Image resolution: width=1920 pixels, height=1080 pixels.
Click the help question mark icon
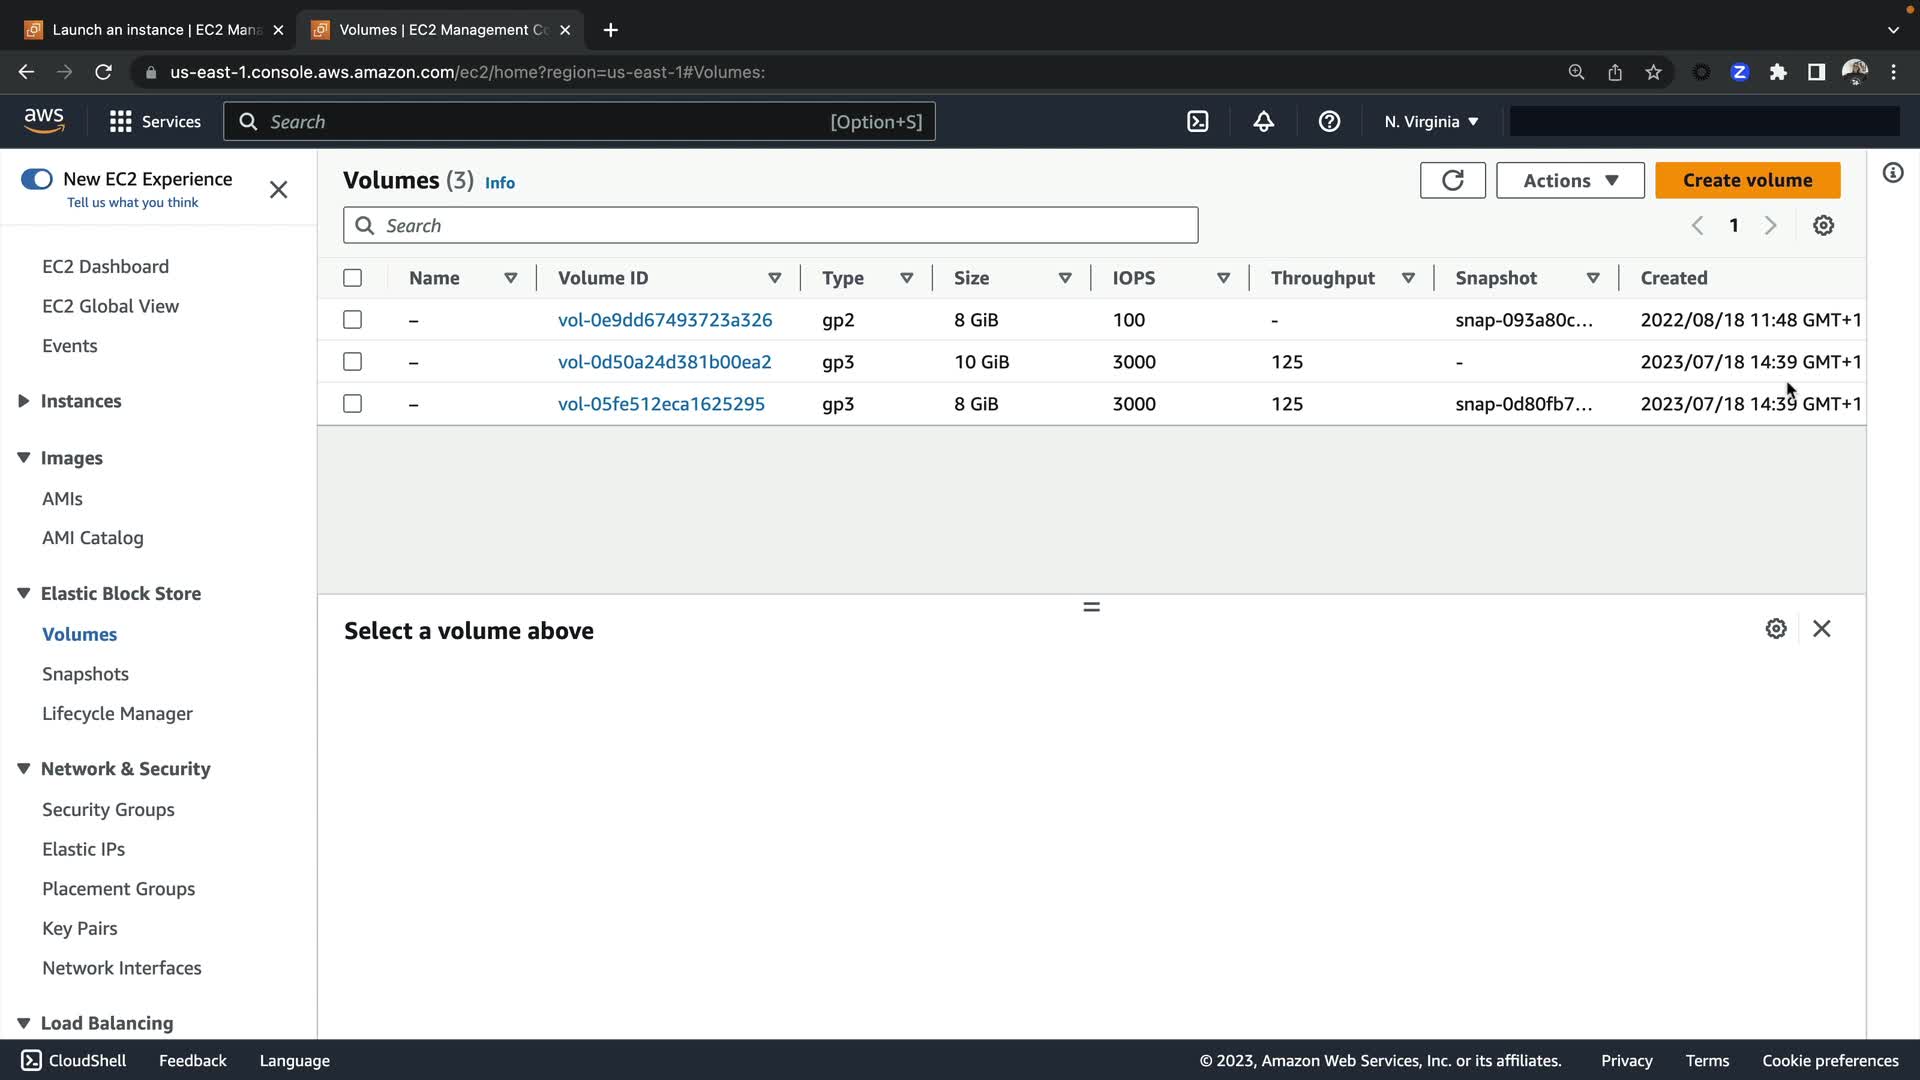click(1329, 122)
